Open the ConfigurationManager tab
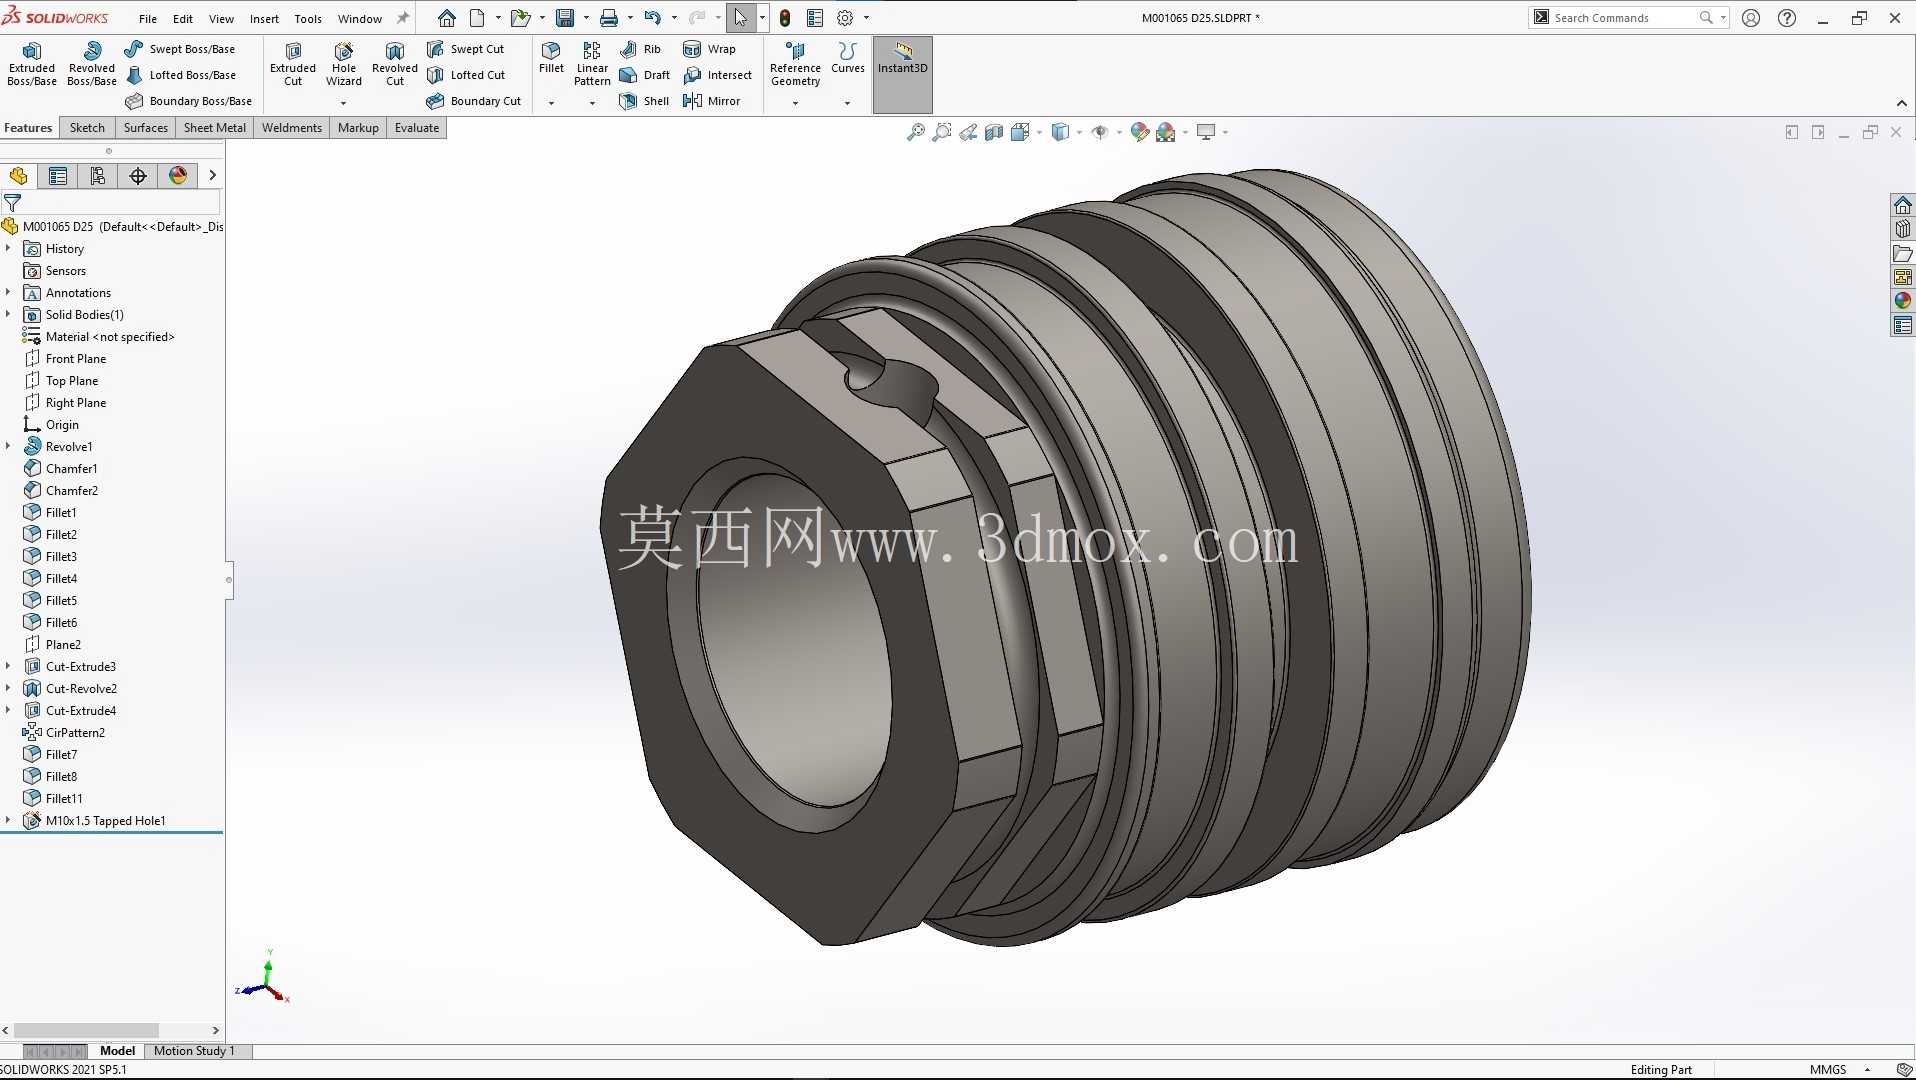Viewport: 1916px width, 1080px height. [x=98, y=176]
